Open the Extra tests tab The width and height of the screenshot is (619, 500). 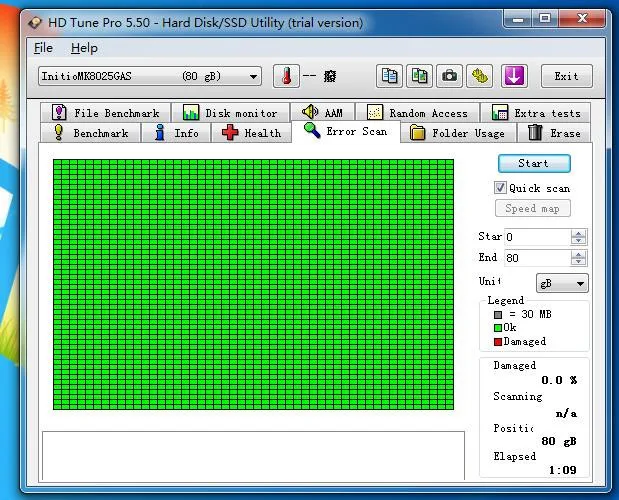536,113
